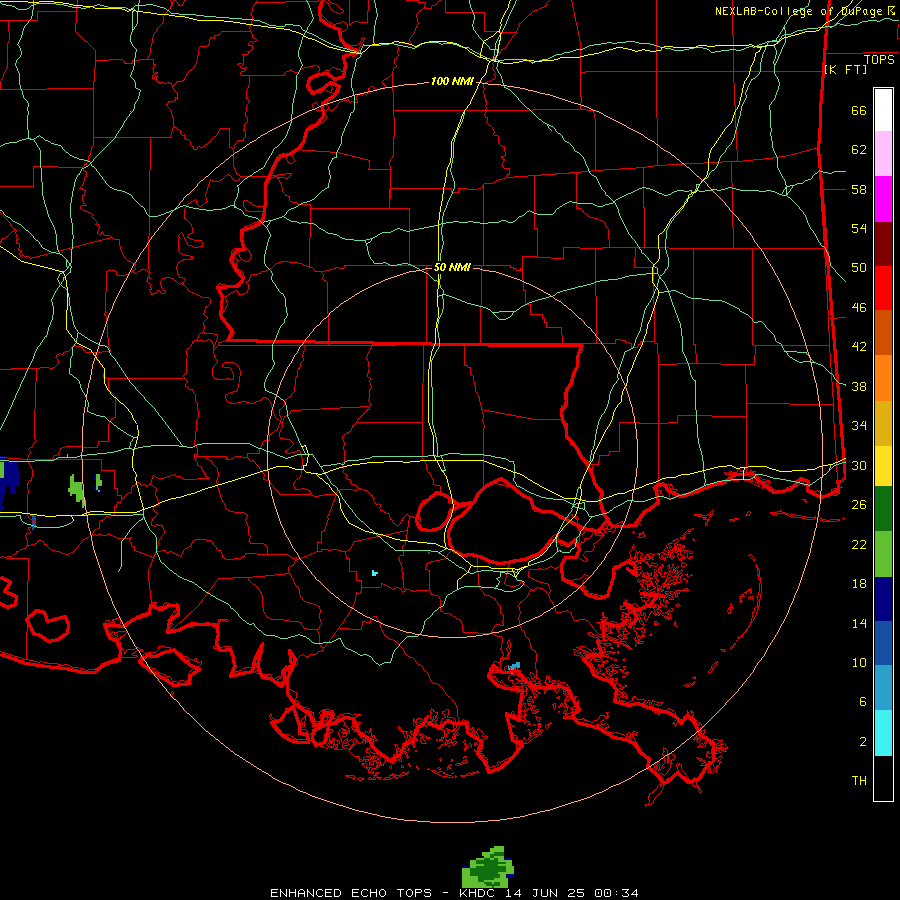Screen dimensions: 900x900
Task: Click the '22' legend value
Action: tap(859, 544)
